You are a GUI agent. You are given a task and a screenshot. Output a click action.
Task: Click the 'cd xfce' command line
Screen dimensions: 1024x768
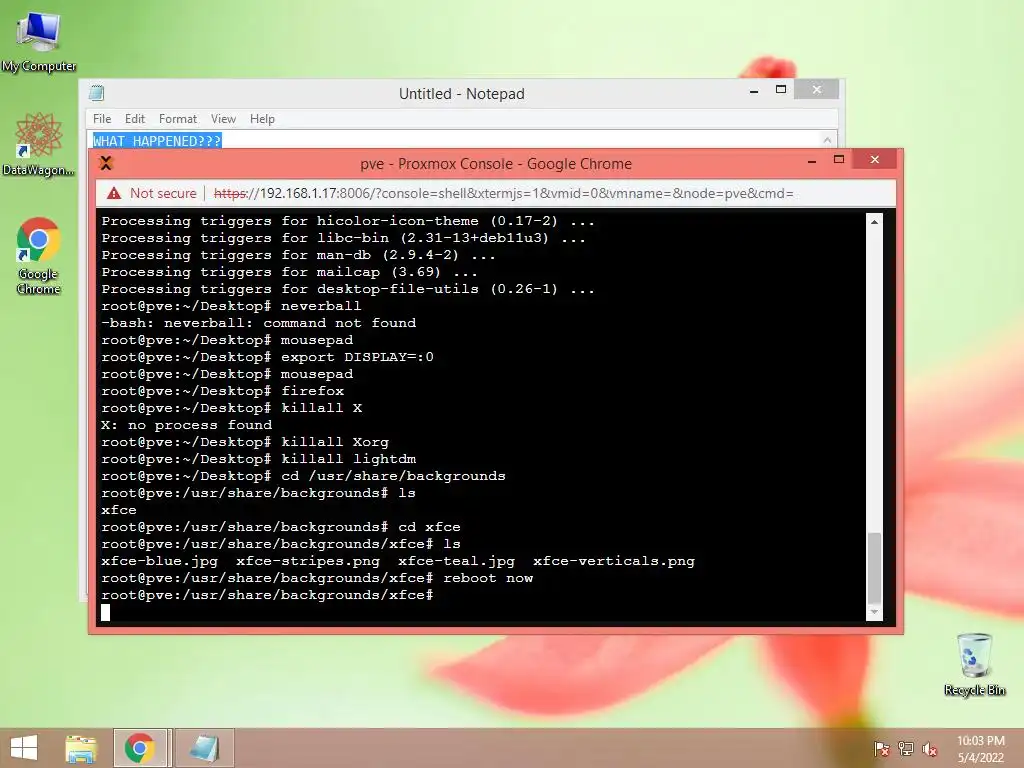[281, 527]
